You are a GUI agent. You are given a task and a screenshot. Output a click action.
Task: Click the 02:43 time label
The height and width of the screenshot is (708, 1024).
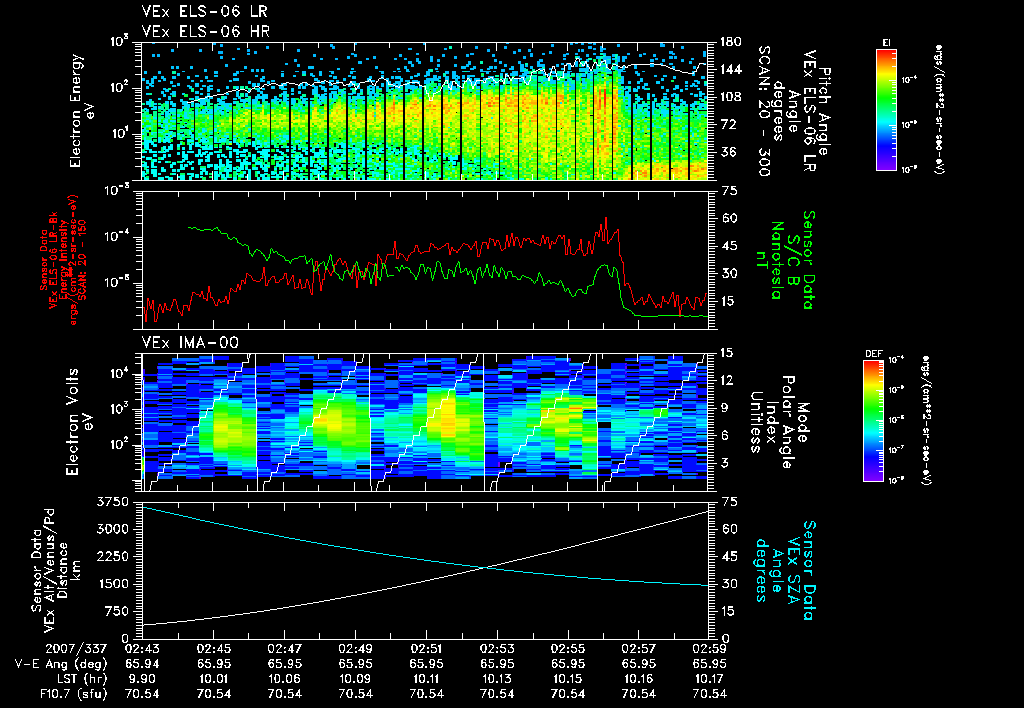click(142, 649)
